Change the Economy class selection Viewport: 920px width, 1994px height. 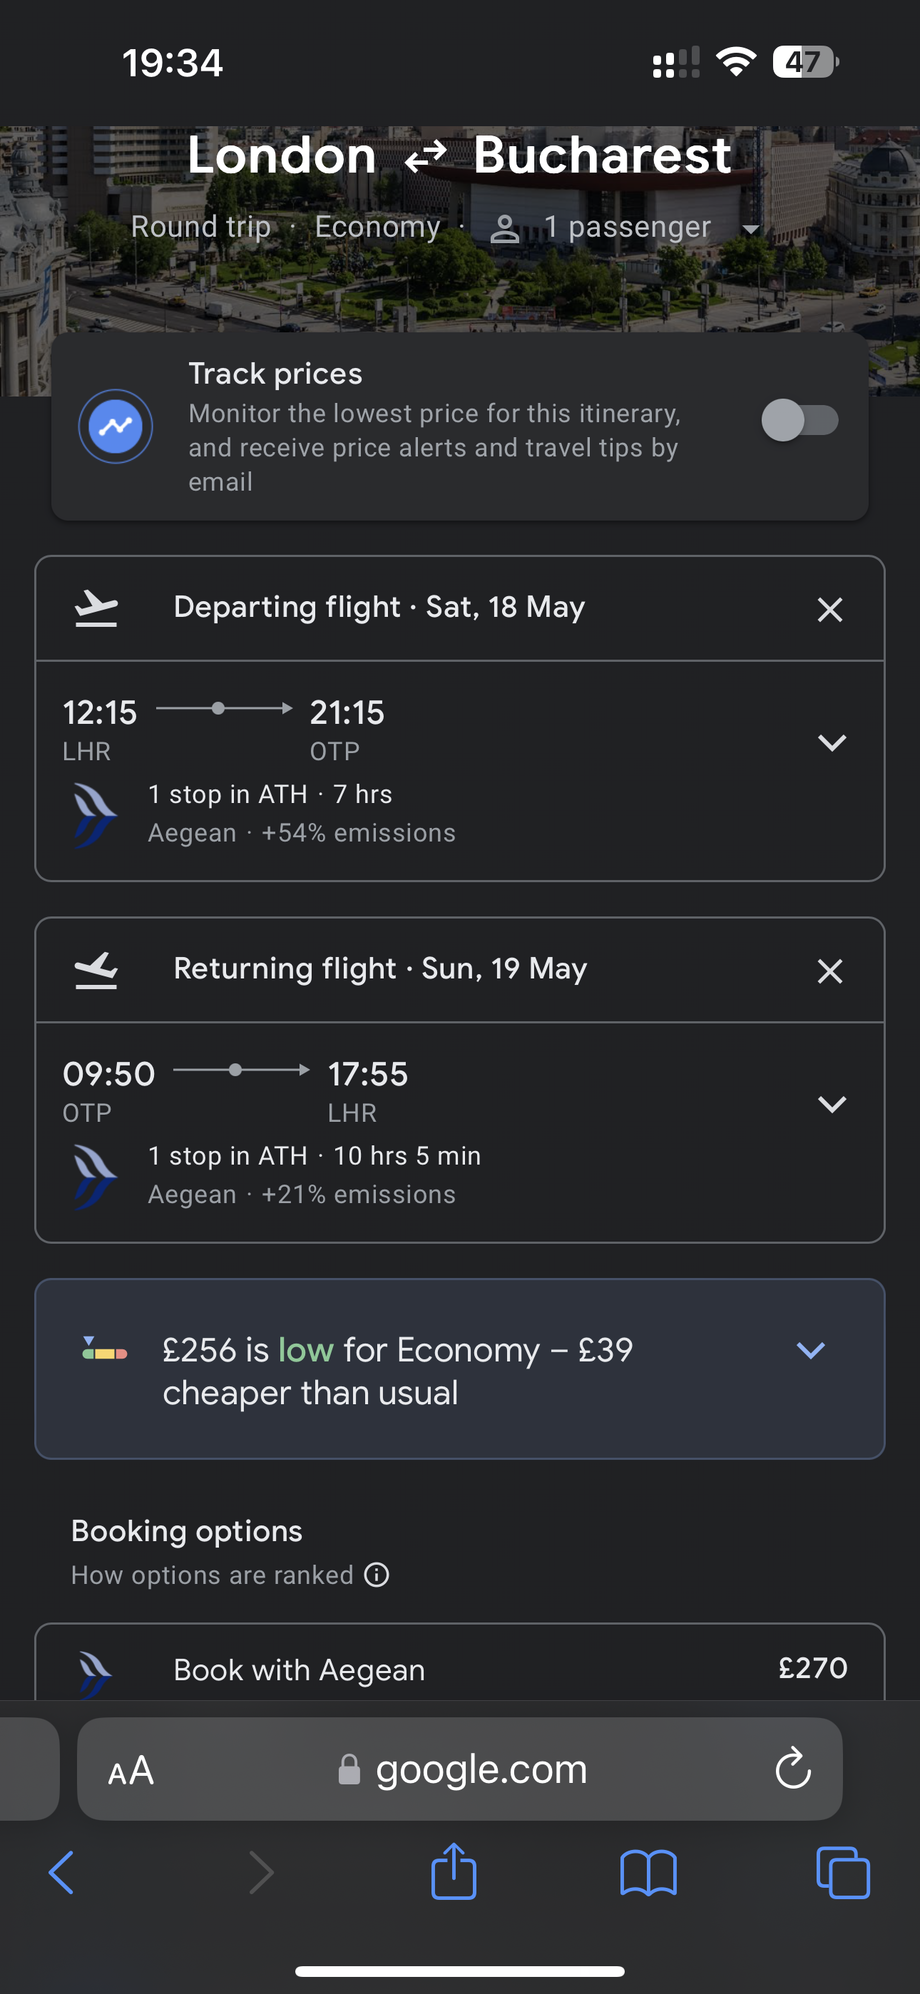click(x=377, y=227)
